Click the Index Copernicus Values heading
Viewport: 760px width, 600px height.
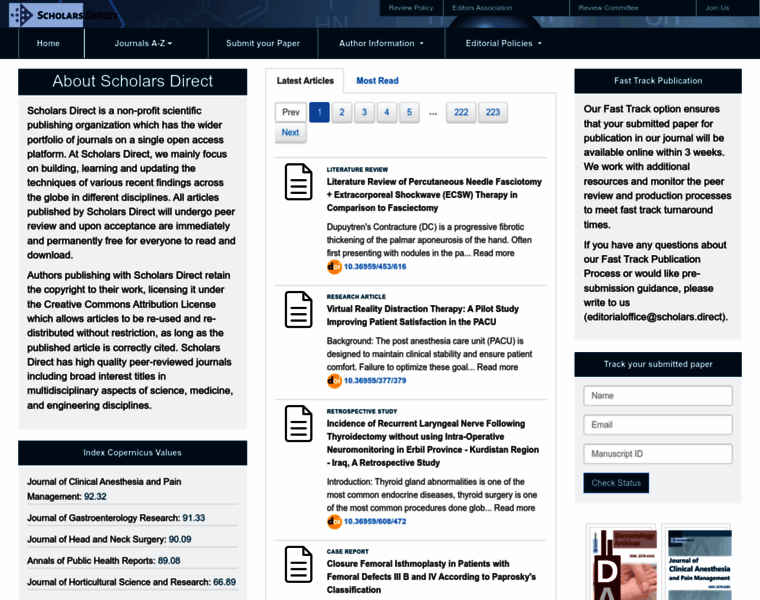coord(132,453)
